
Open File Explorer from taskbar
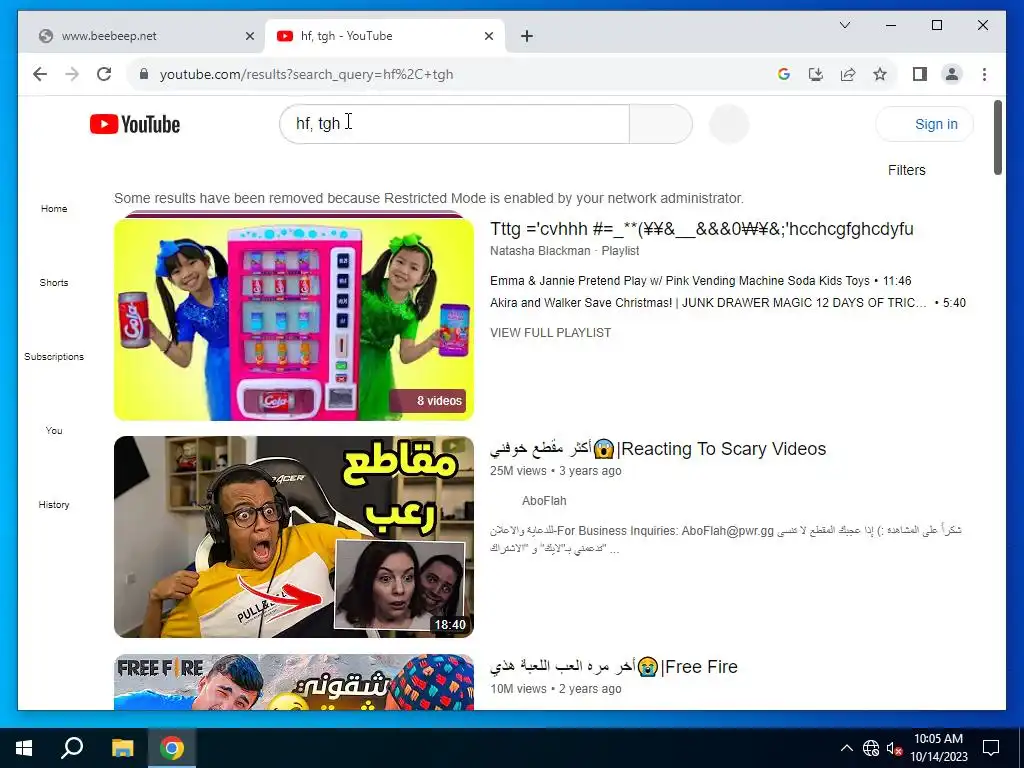[x=122, y=748]
